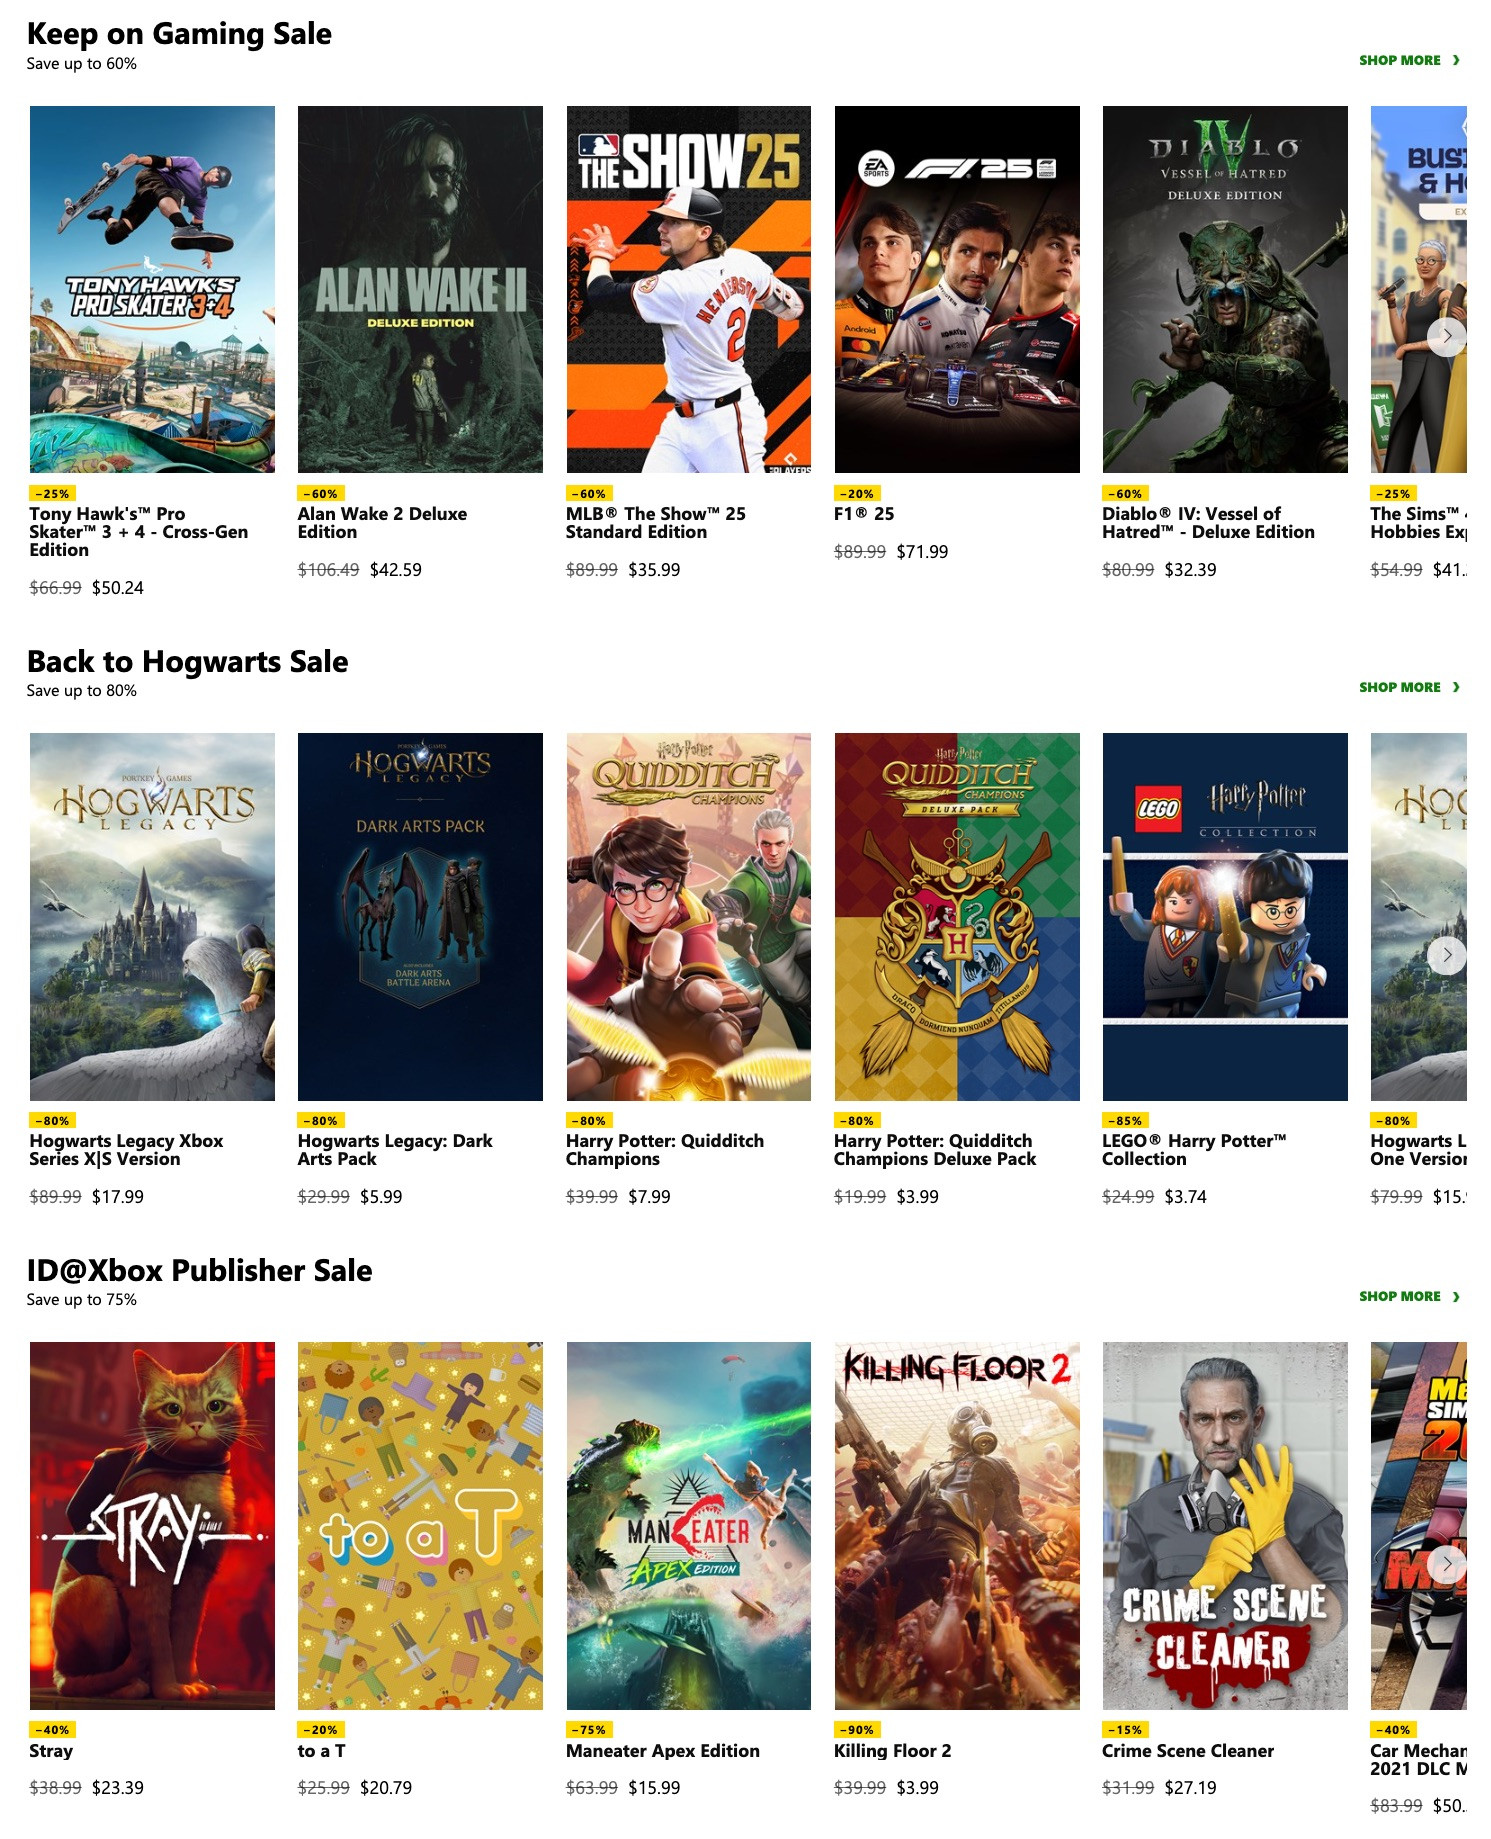The width and height of the screenshot is (1491, 1839).
Task: Select the Killing Floor 2 cover image
Action: pyautogui.click(x=957, y=1526)
